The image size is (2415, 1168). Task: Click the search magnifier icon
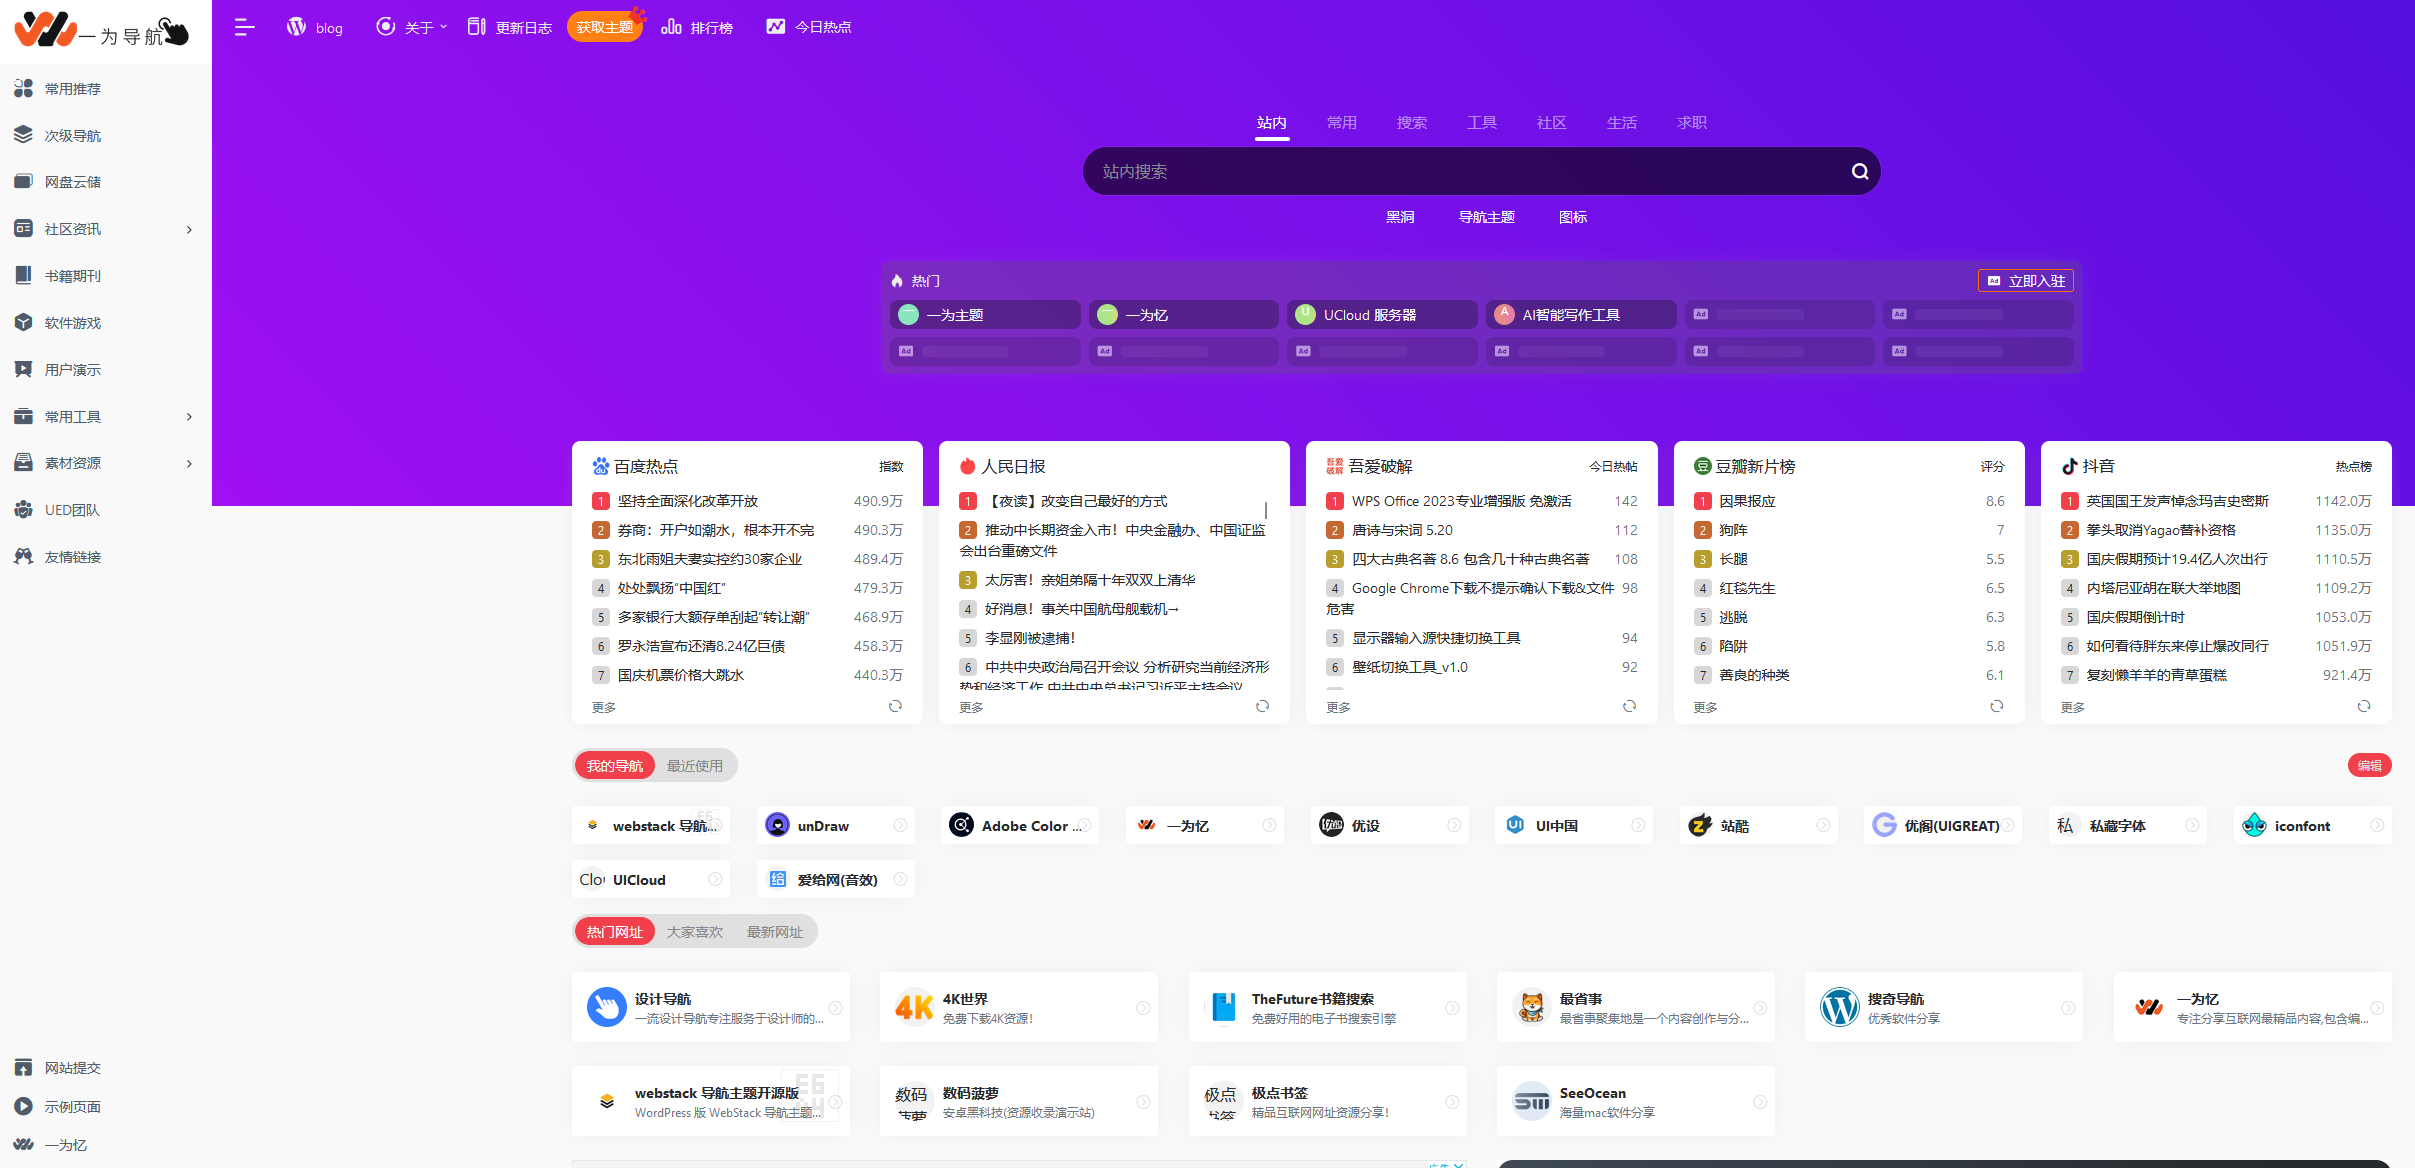[x=1859, y=172]
